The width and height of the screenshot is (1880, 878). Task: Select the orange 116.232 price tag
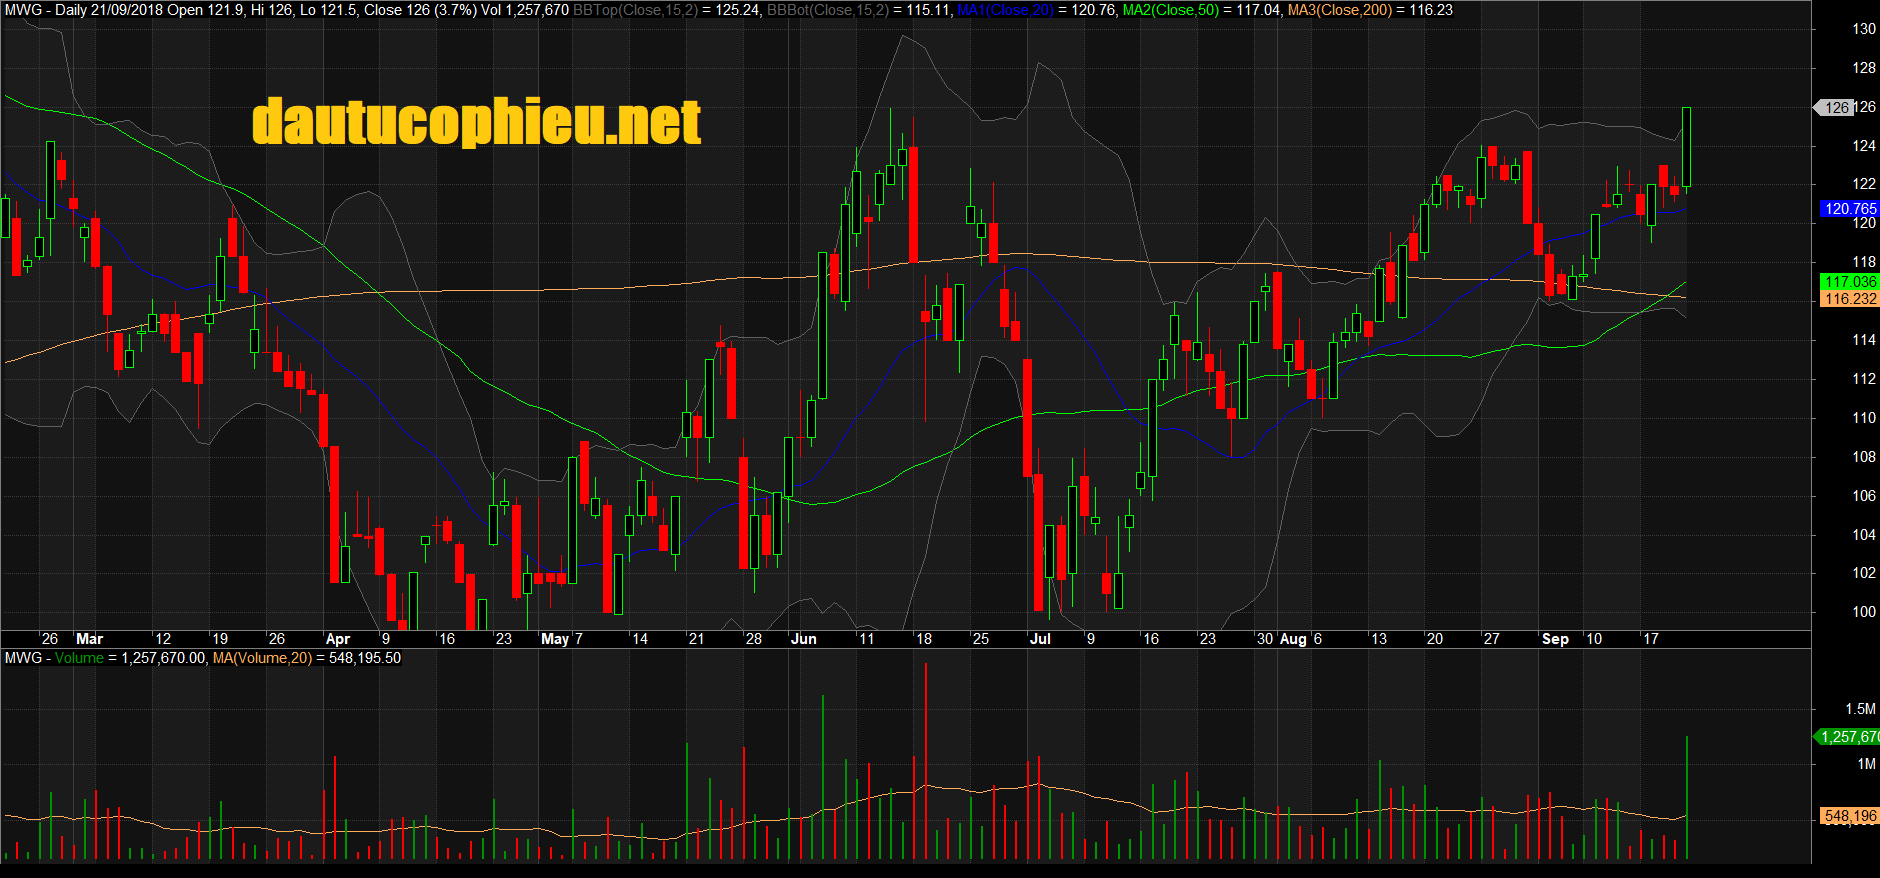1849,299
